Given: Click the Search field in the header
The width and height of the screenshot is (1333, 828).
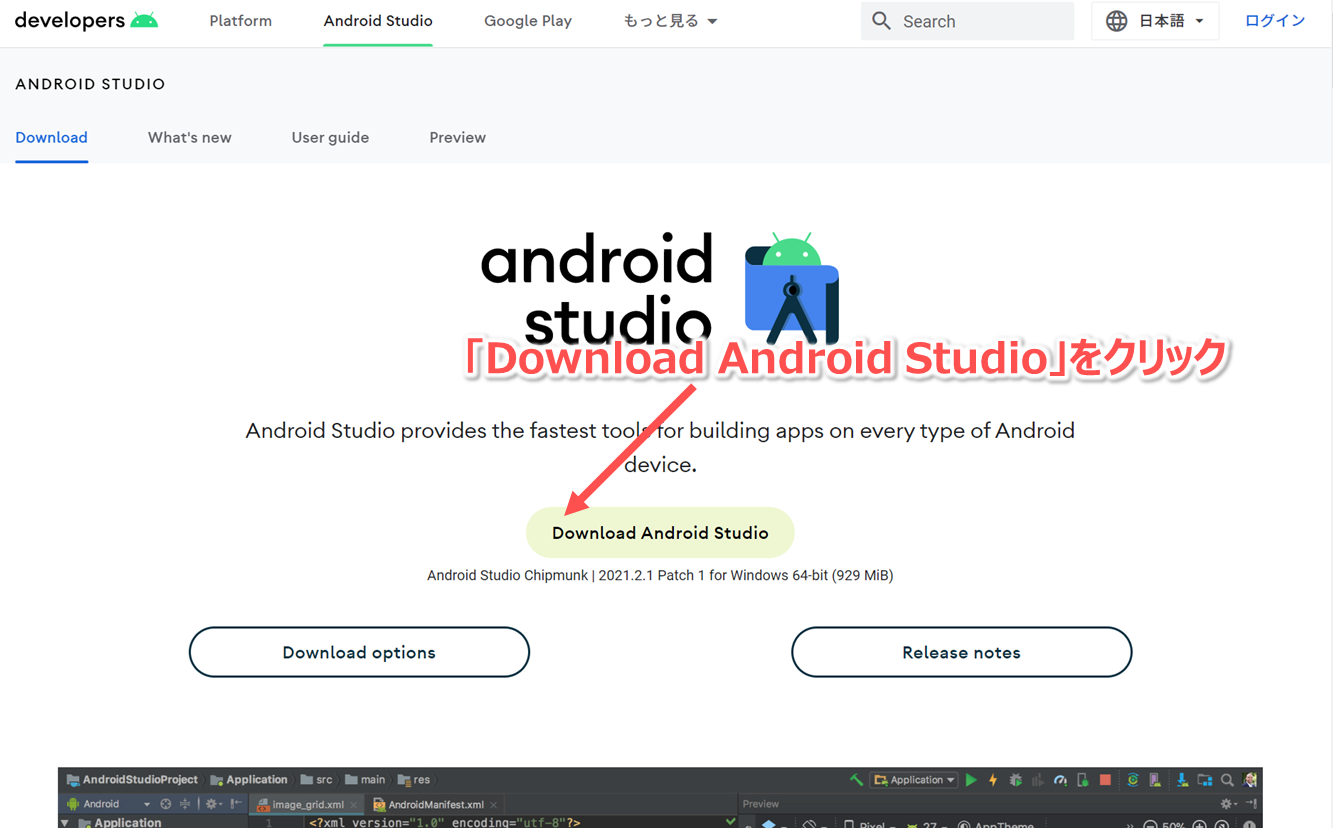Looking at the screenshot, I should [x=965, y=20].
